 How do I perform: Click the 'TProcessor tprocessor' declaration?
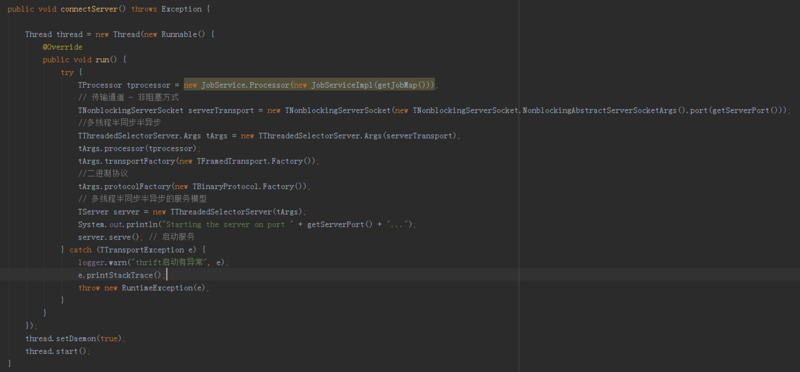pyautogui.click(x=123, y=85)
